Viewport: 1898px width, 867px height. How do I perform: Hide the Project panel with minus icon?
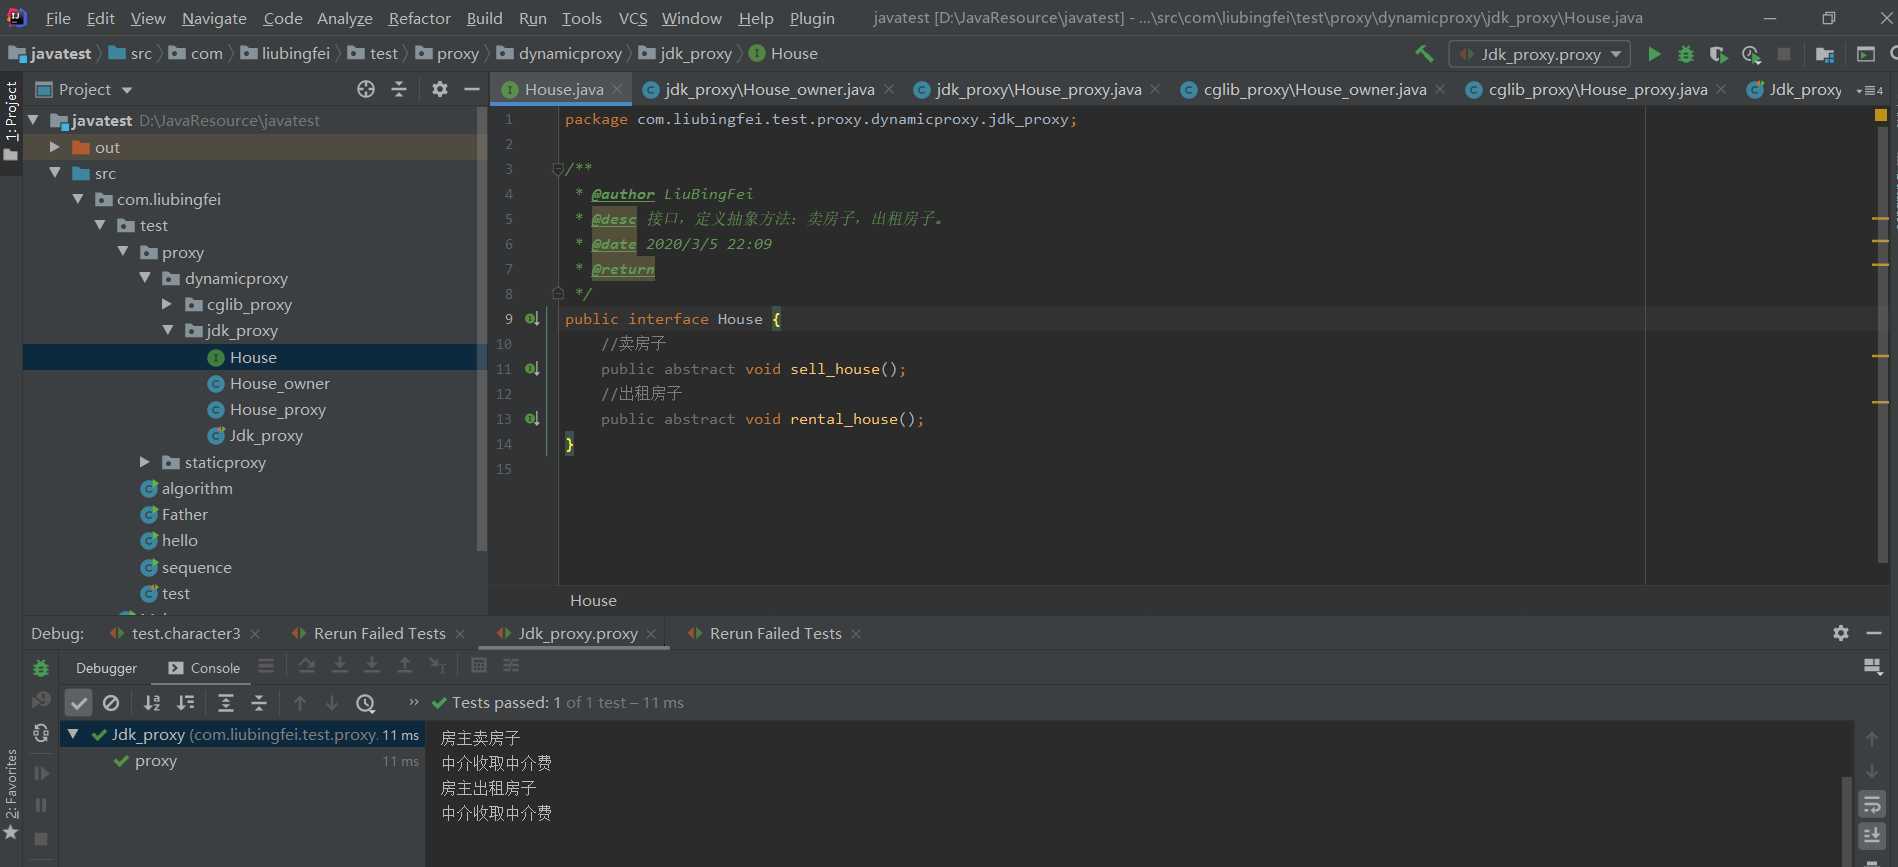472,89
